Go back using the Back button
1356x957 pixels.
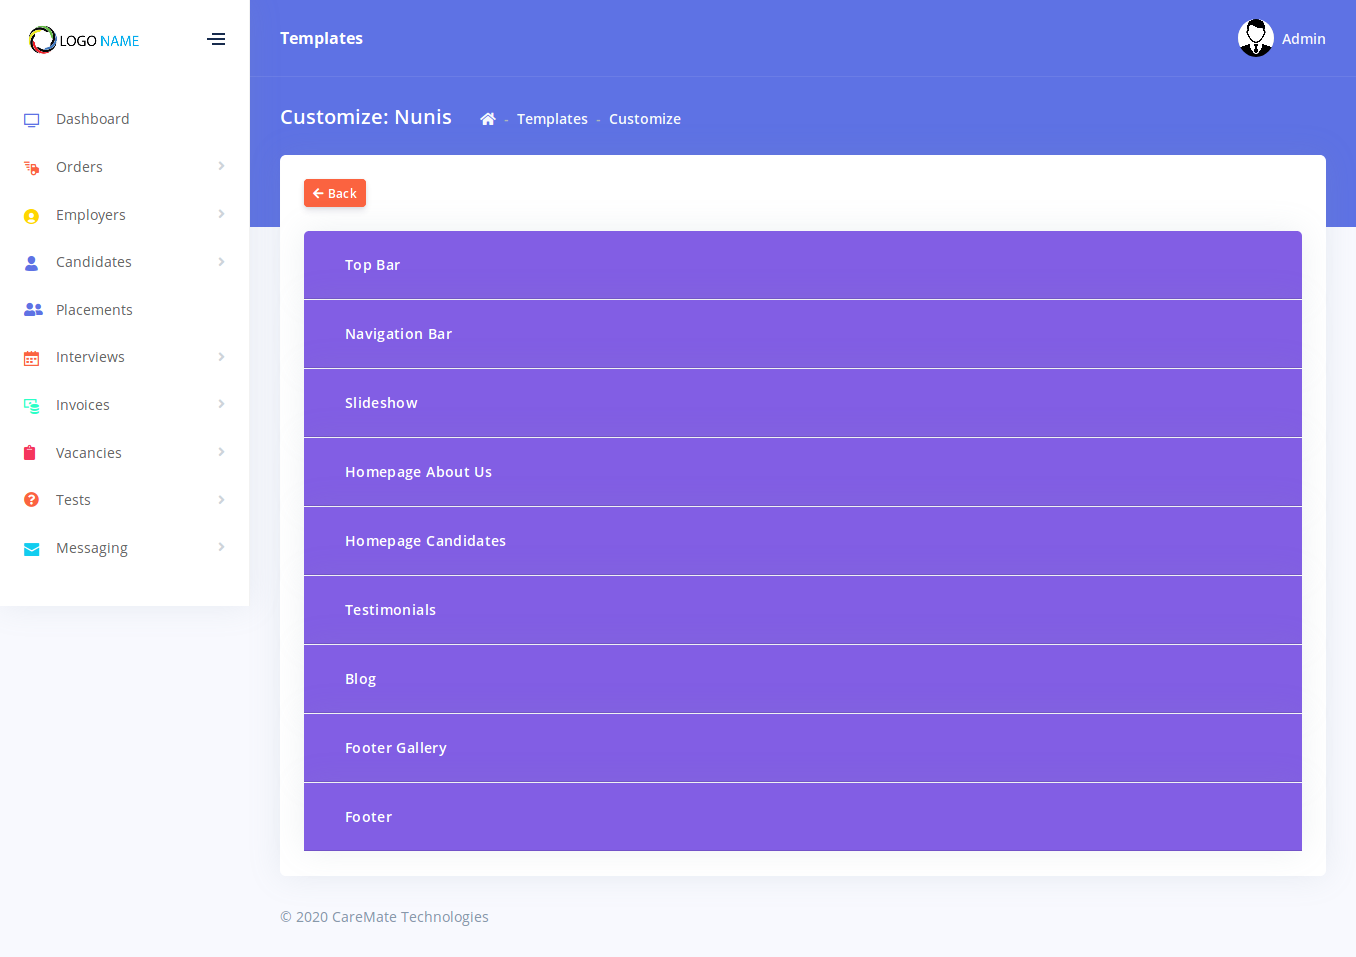[x=335, y=193]
